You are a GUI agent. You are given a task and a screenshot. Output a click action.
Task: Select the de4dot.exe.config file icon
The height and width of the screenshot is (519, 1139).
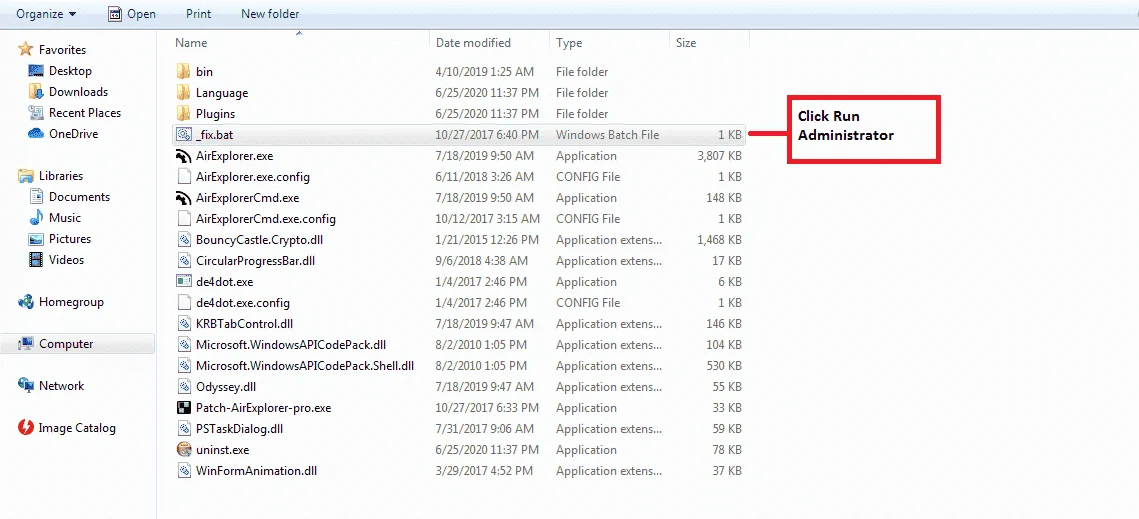point(183,303)
